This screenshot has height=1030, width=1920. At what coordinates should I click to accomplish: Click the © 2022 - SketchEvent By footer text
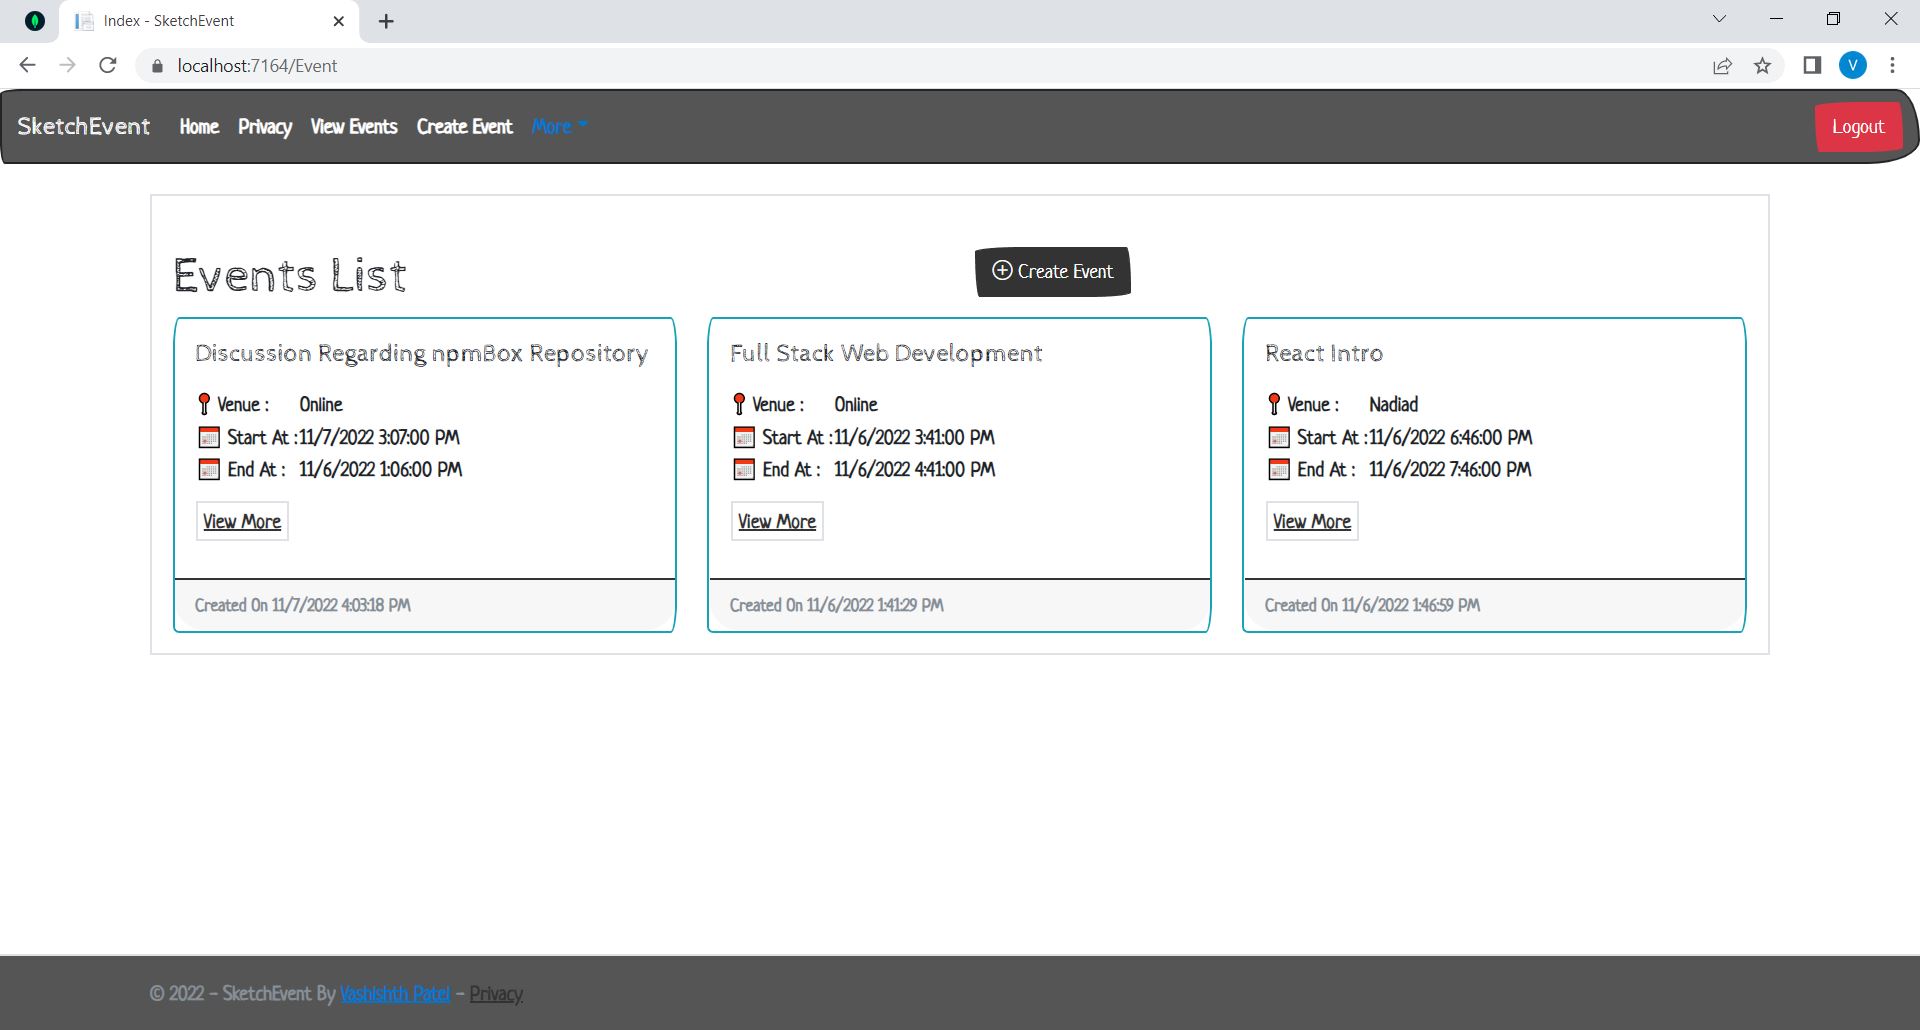point(242,994)
